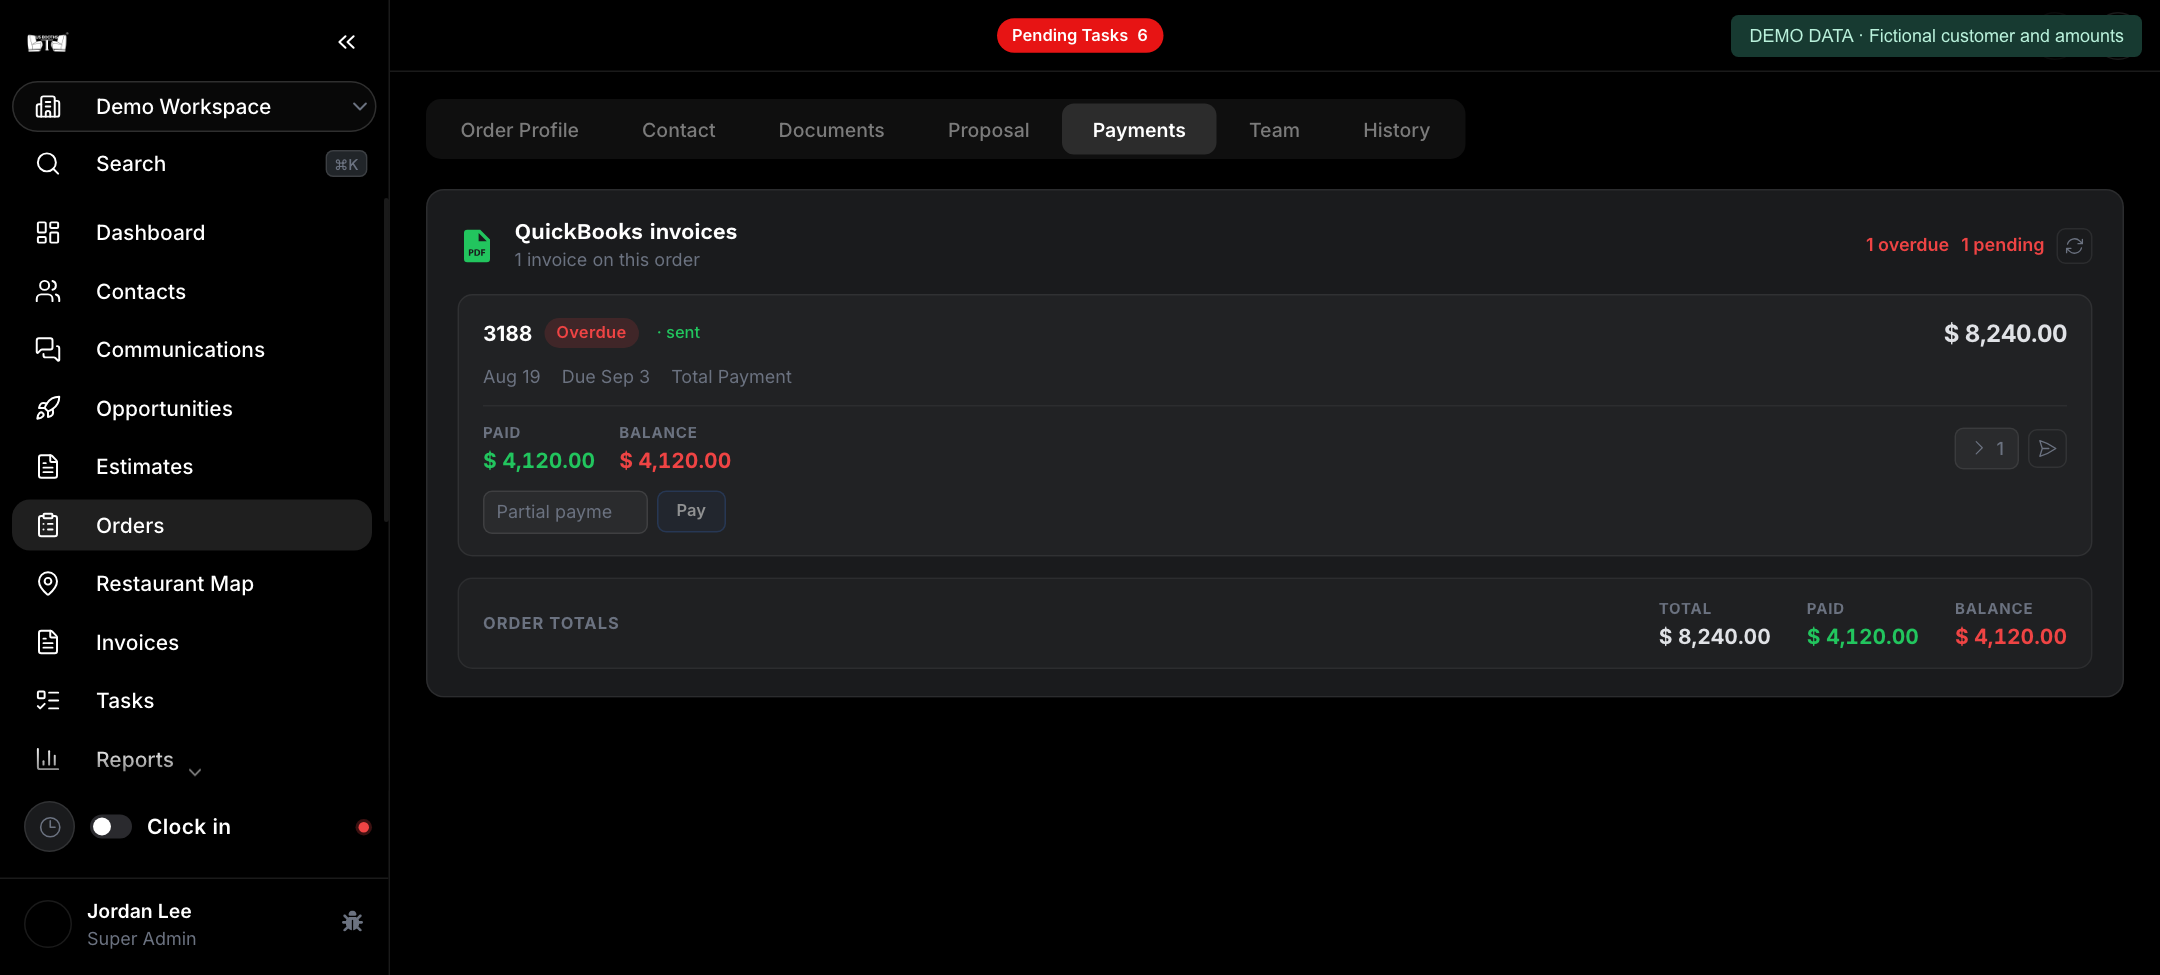Switch to Proposal tab
The height and width of the screenshot is (975, 2160).
point(989,130)
